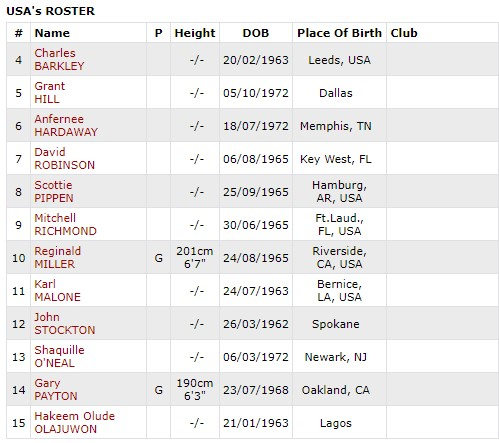Screen dimensions: 499x443
Task: Open Mitchell RICHMOND player link
Action: (x=65, y=224)
